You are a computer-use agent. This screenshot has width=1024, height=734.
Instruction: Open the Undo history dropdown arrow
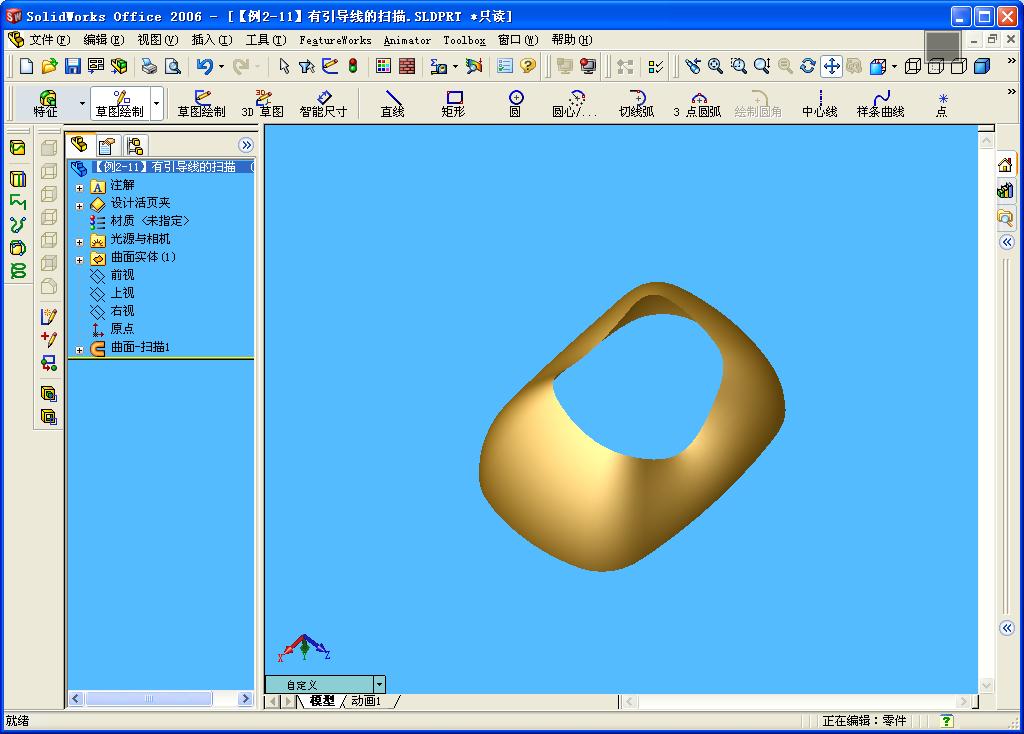click(221, 66)
